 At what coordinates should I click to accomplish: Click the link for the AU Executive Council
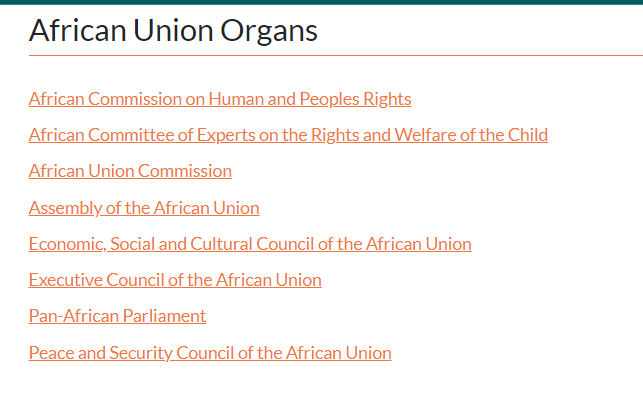click(x=175, y=280)
